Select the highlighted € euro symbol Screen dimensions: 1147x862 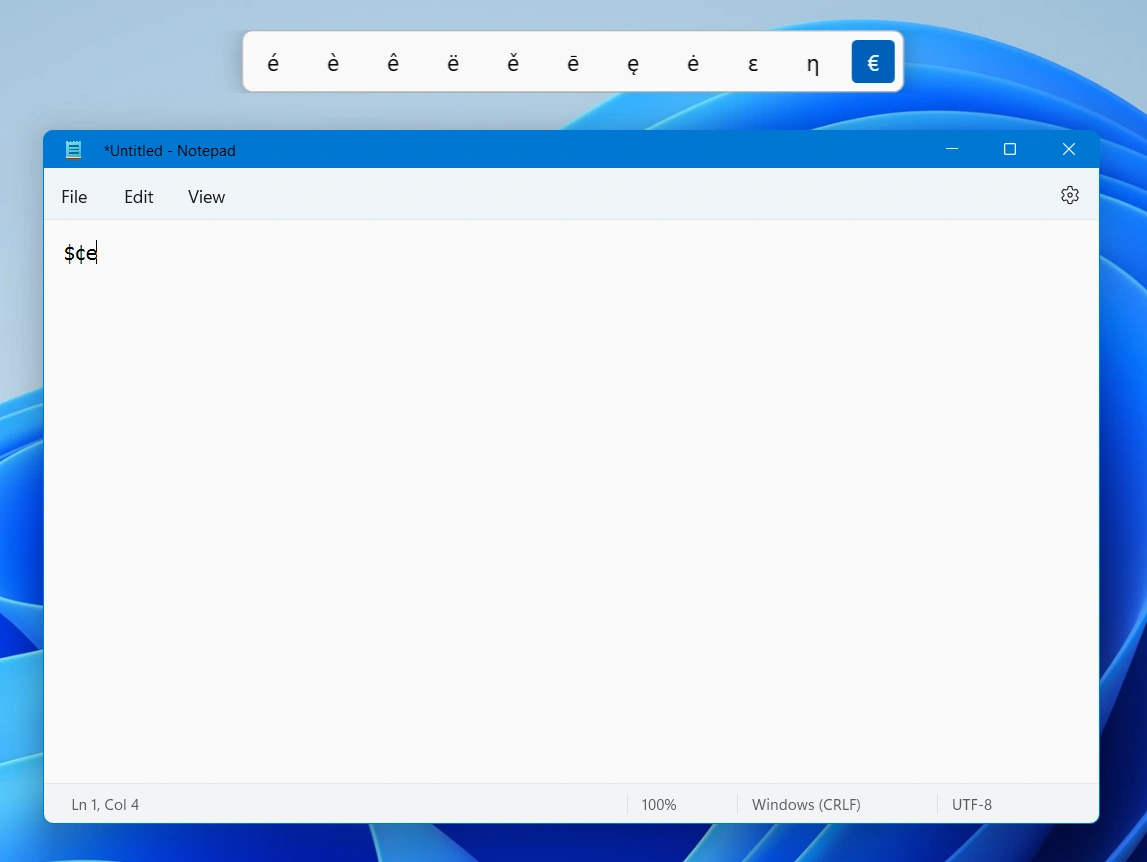point(873,62)
